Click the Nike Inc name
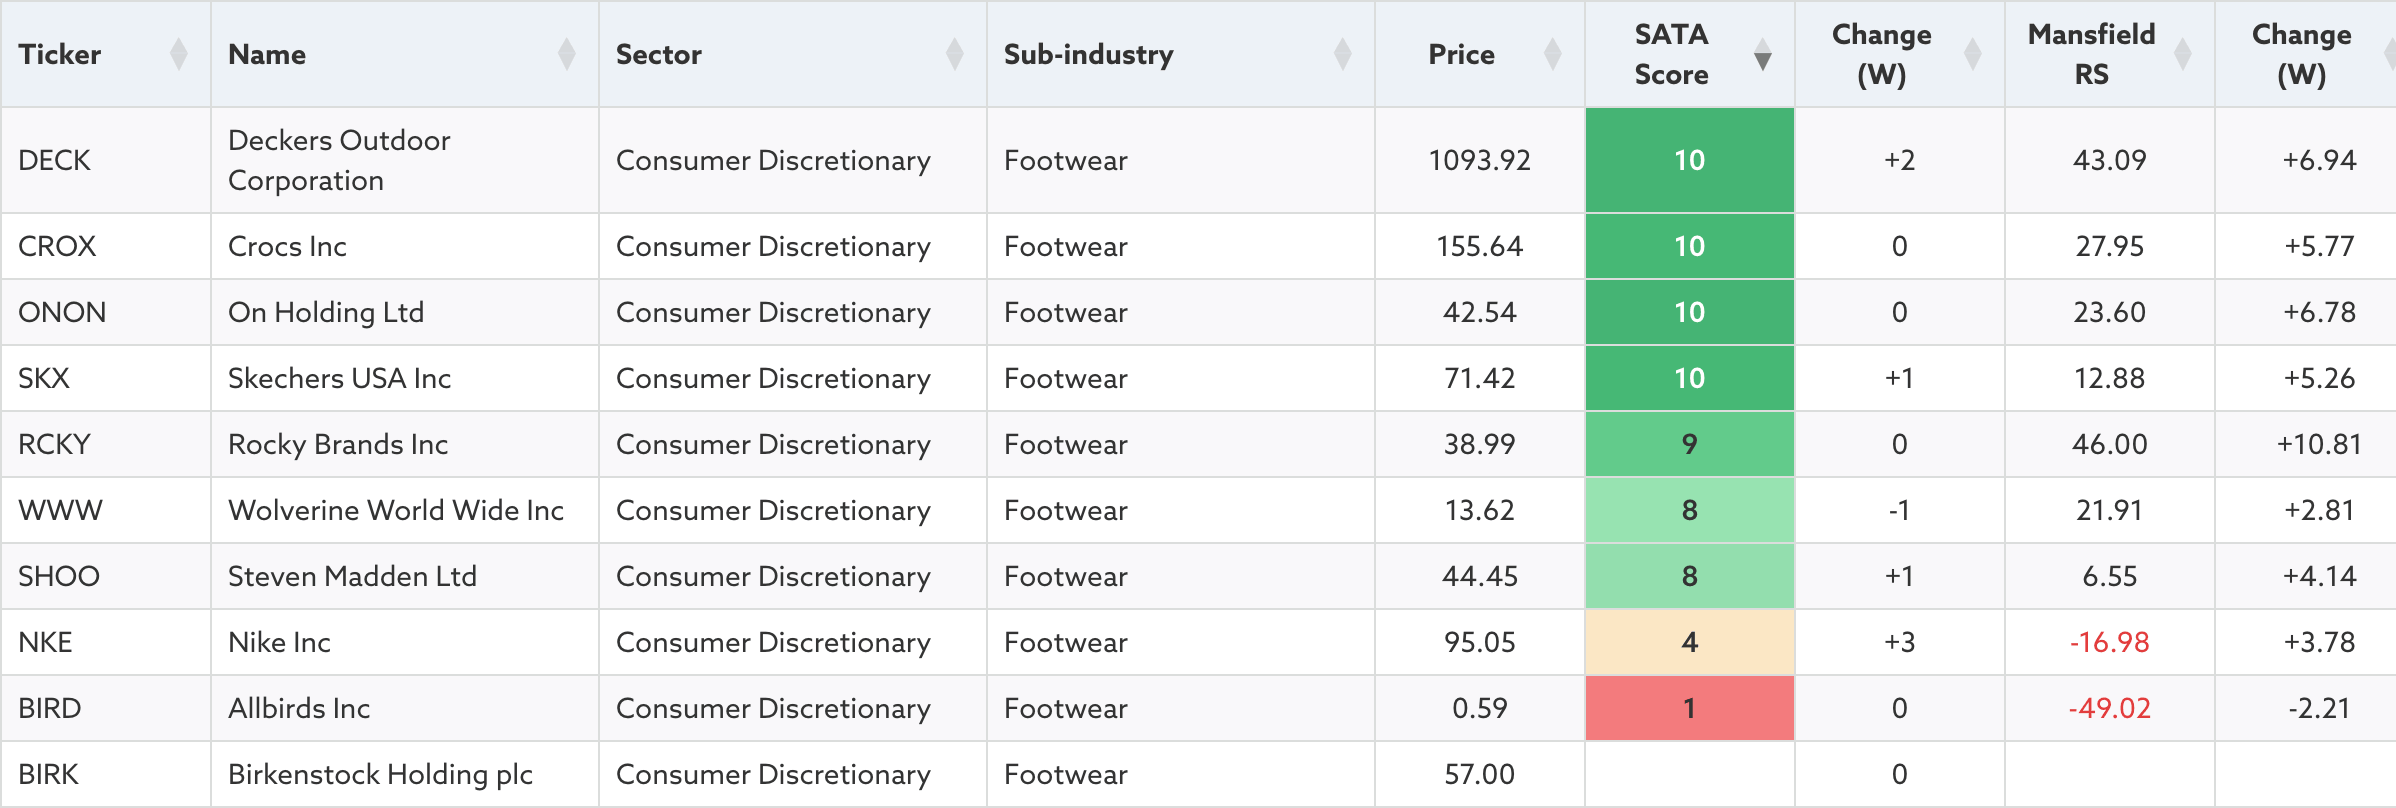 point(279,642)
